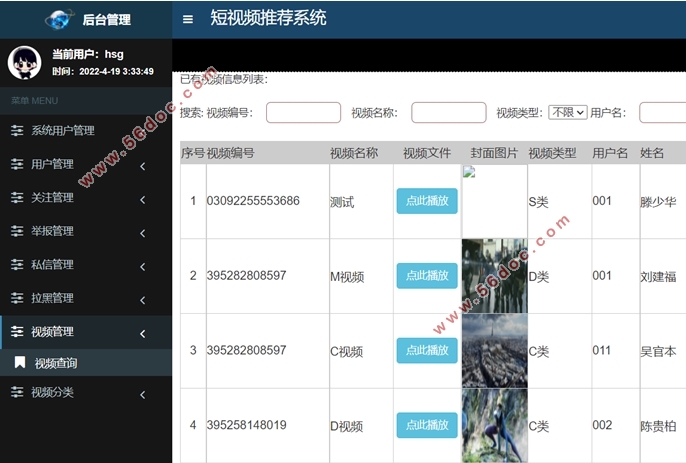Click slider icon beside 视频分类

point(17,393)
